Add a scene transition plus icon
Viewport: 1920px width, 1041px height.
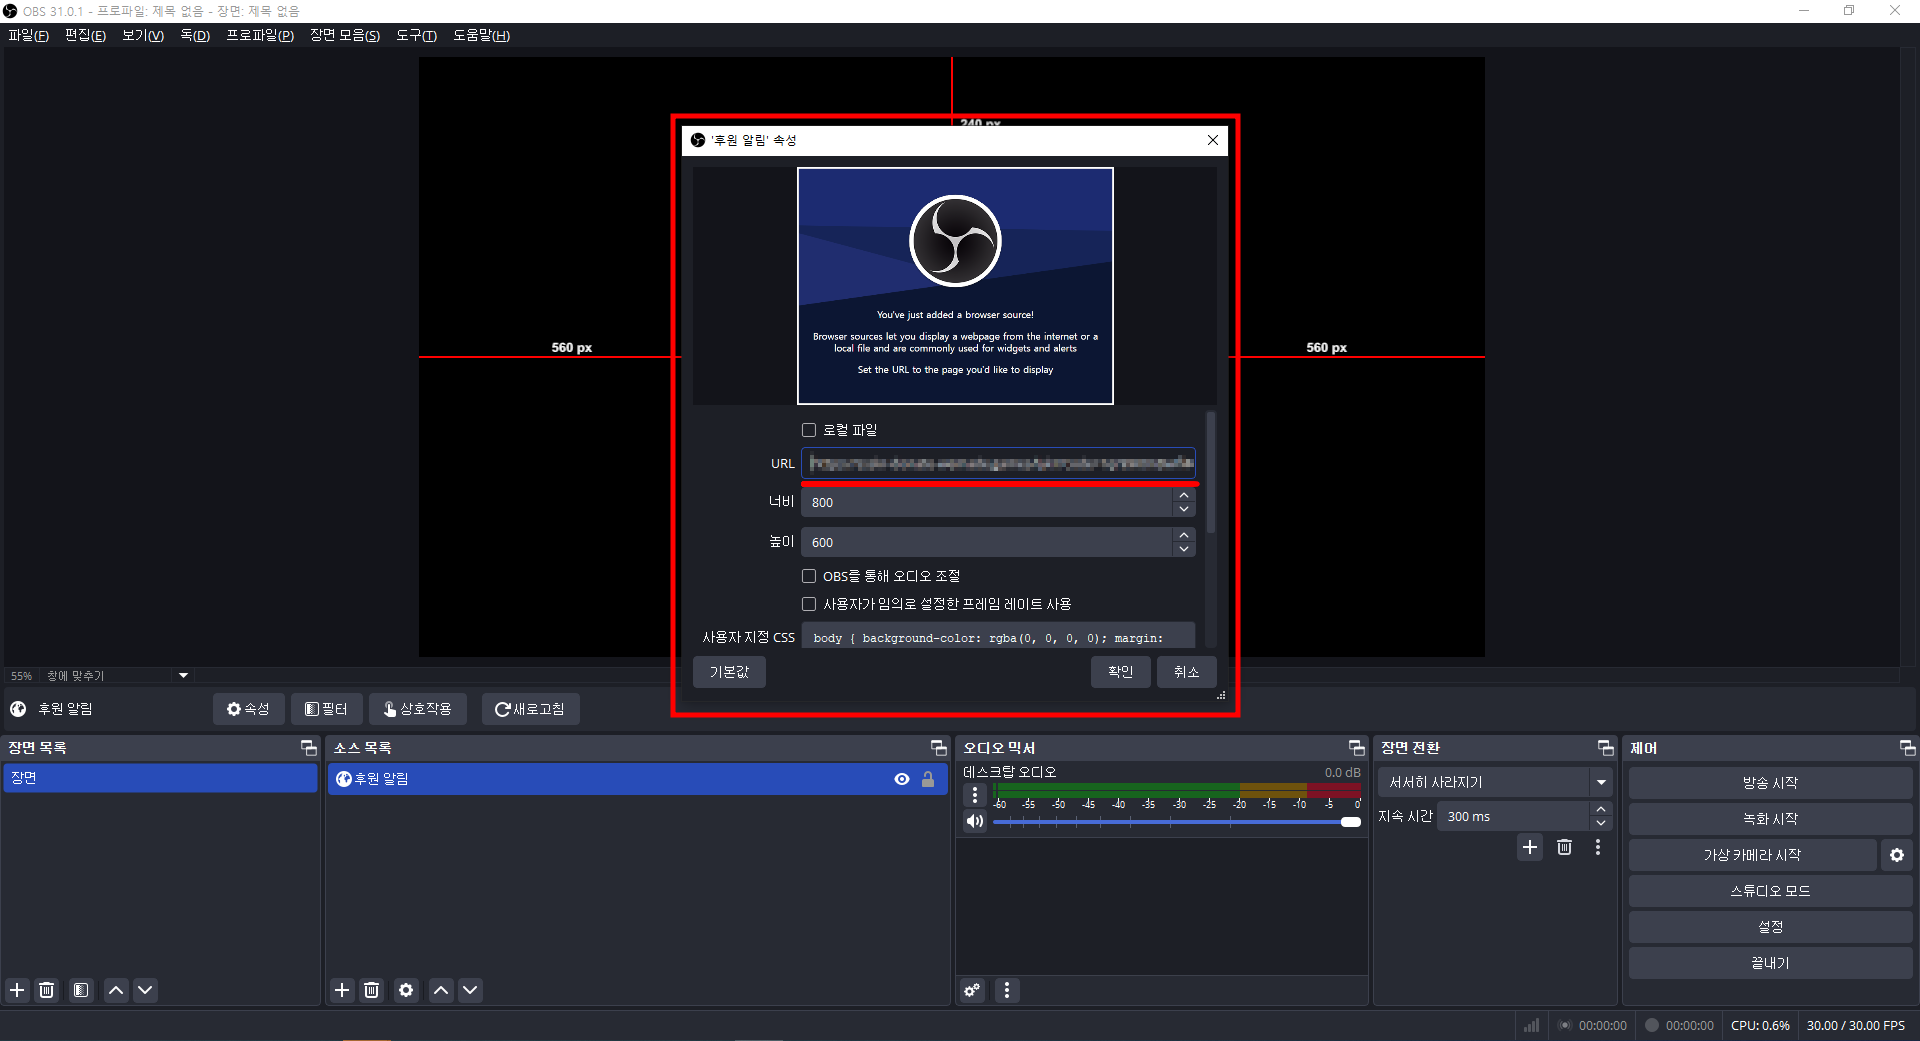point(1530,847)
